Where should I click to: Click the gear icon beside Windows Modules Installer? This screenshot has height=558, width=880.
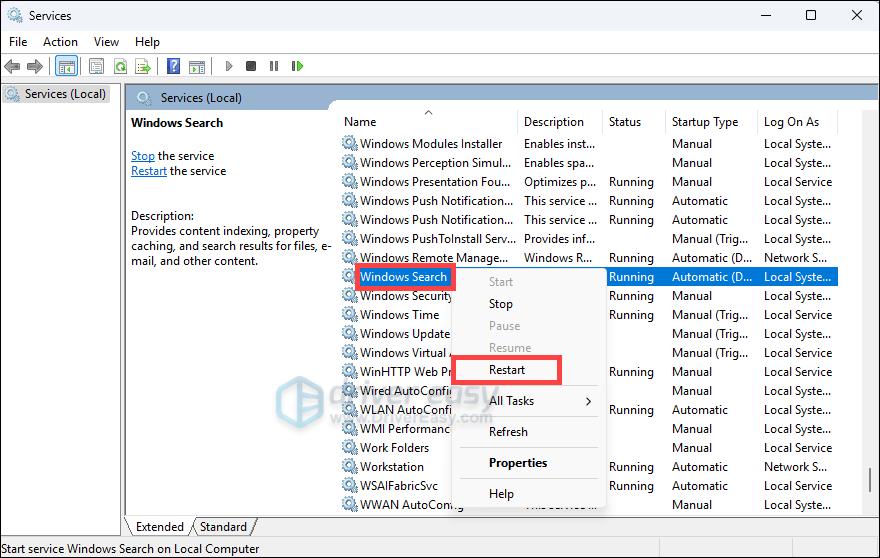coord(350,143)
